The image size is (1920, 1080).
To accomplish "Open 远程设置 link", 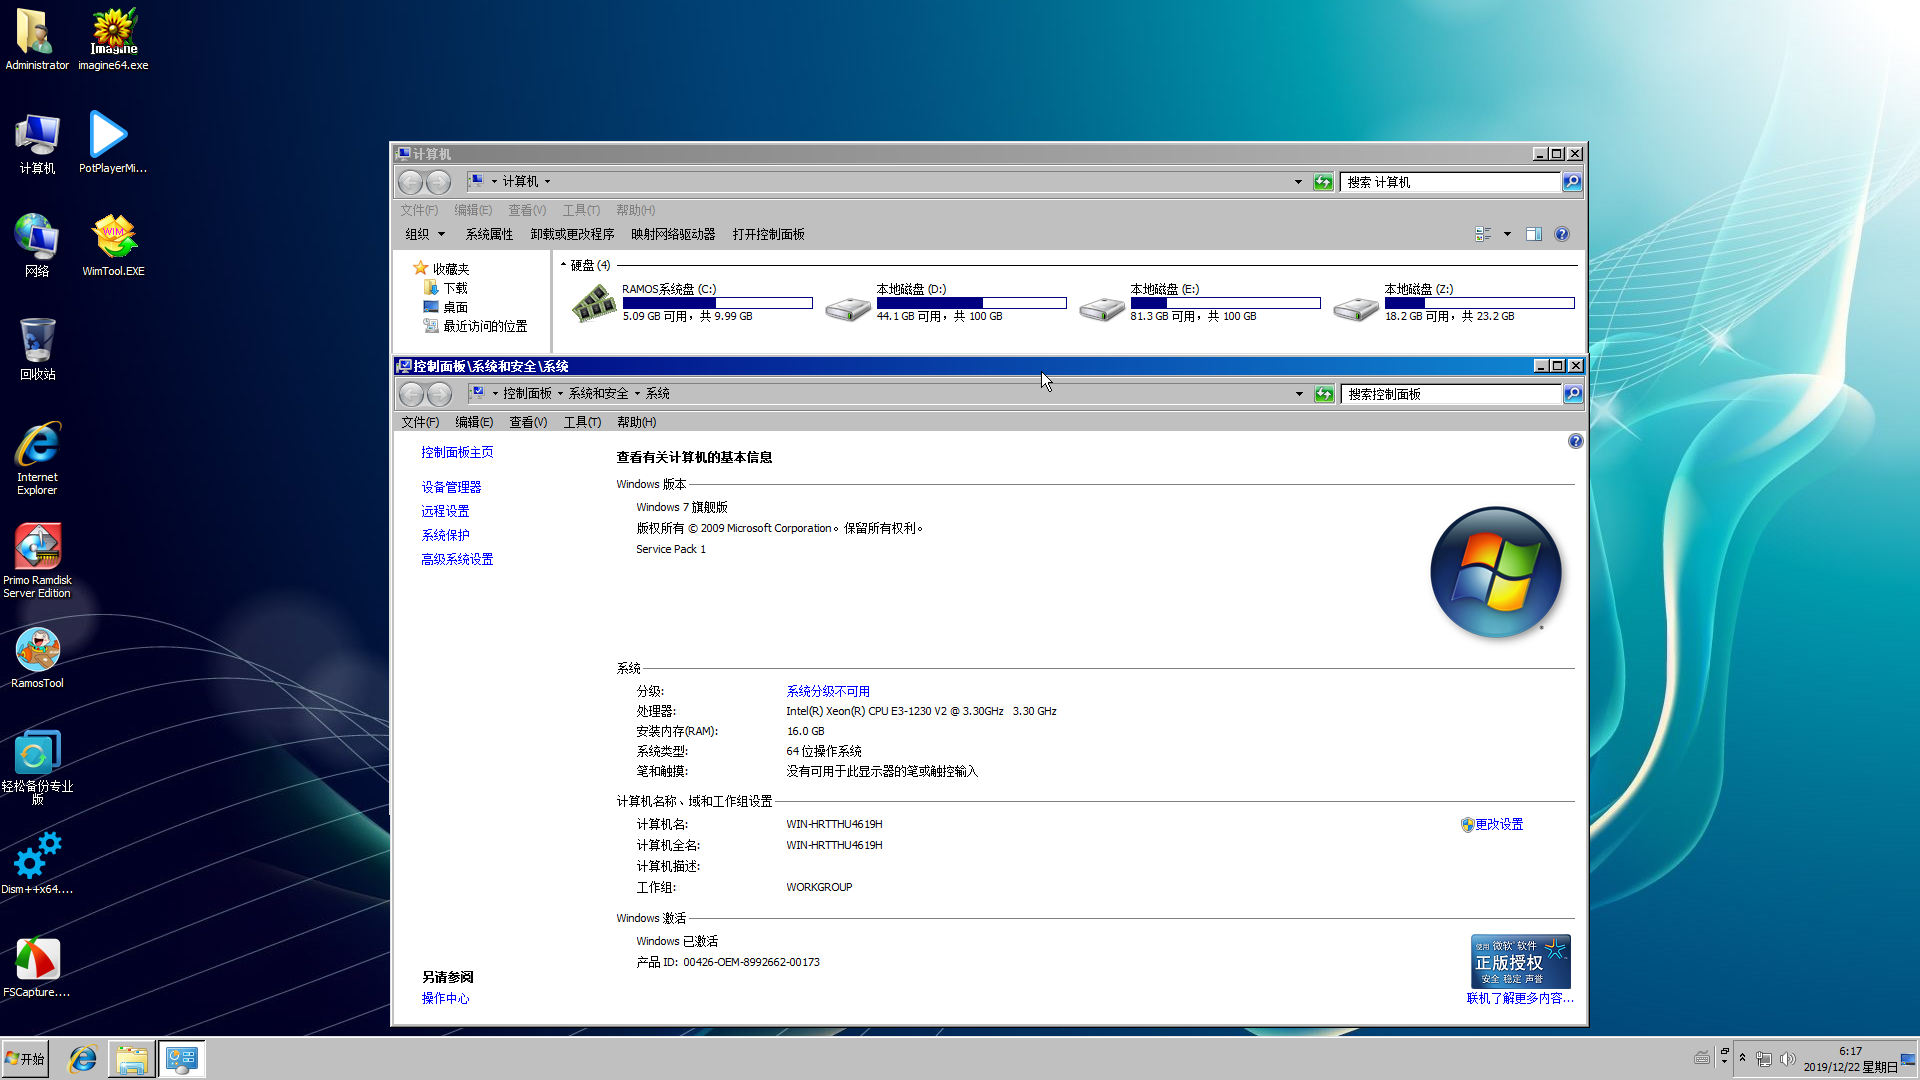I will pyautogui.click(x=445, y=511).
